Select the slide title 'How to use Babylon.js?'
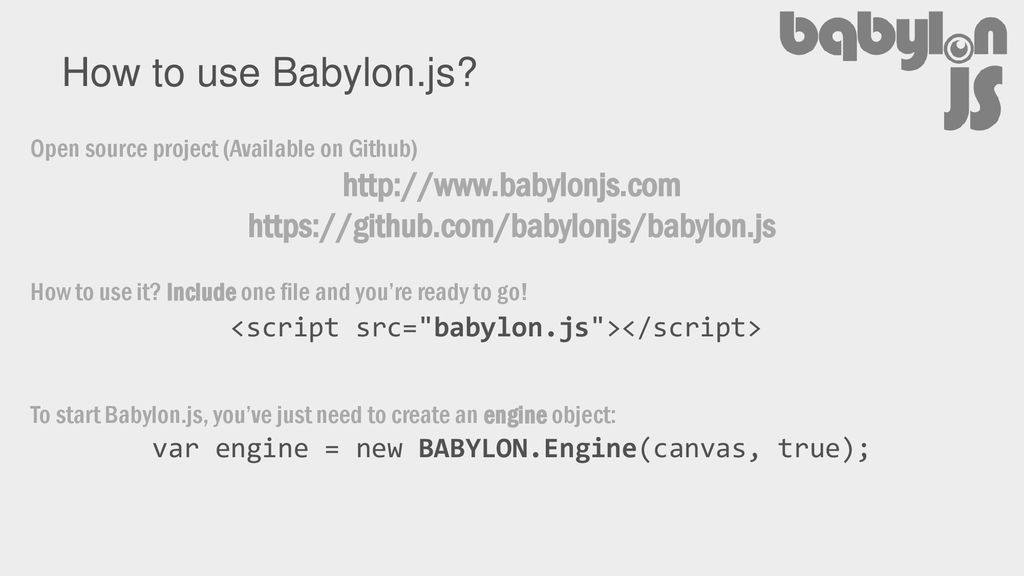 point(270,72)
